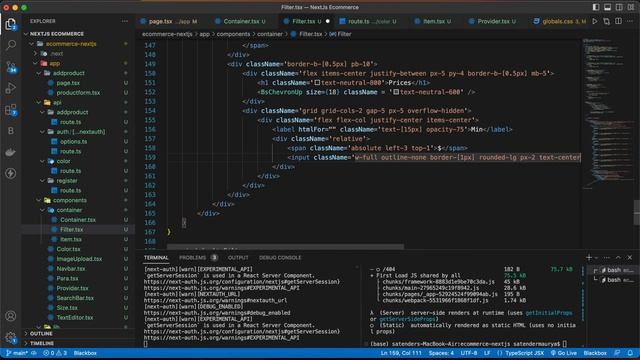640x360 pixels.
Task: Open the Extensions view
Action: [x=11, y=109]
